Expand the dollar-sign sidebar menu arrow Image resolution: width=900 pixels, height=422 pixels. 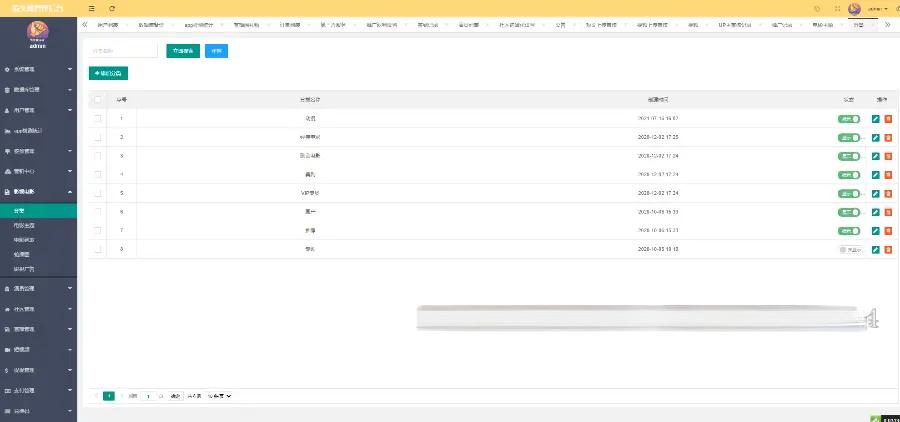(x=70, y=370)
